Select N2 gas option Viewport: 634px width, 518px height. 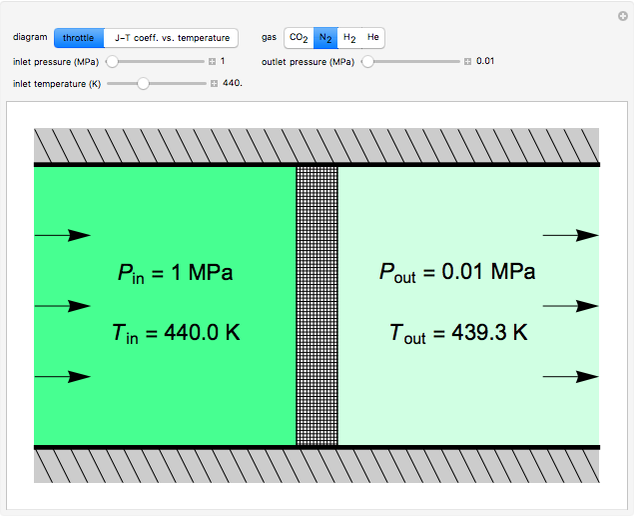pos(325,38)
